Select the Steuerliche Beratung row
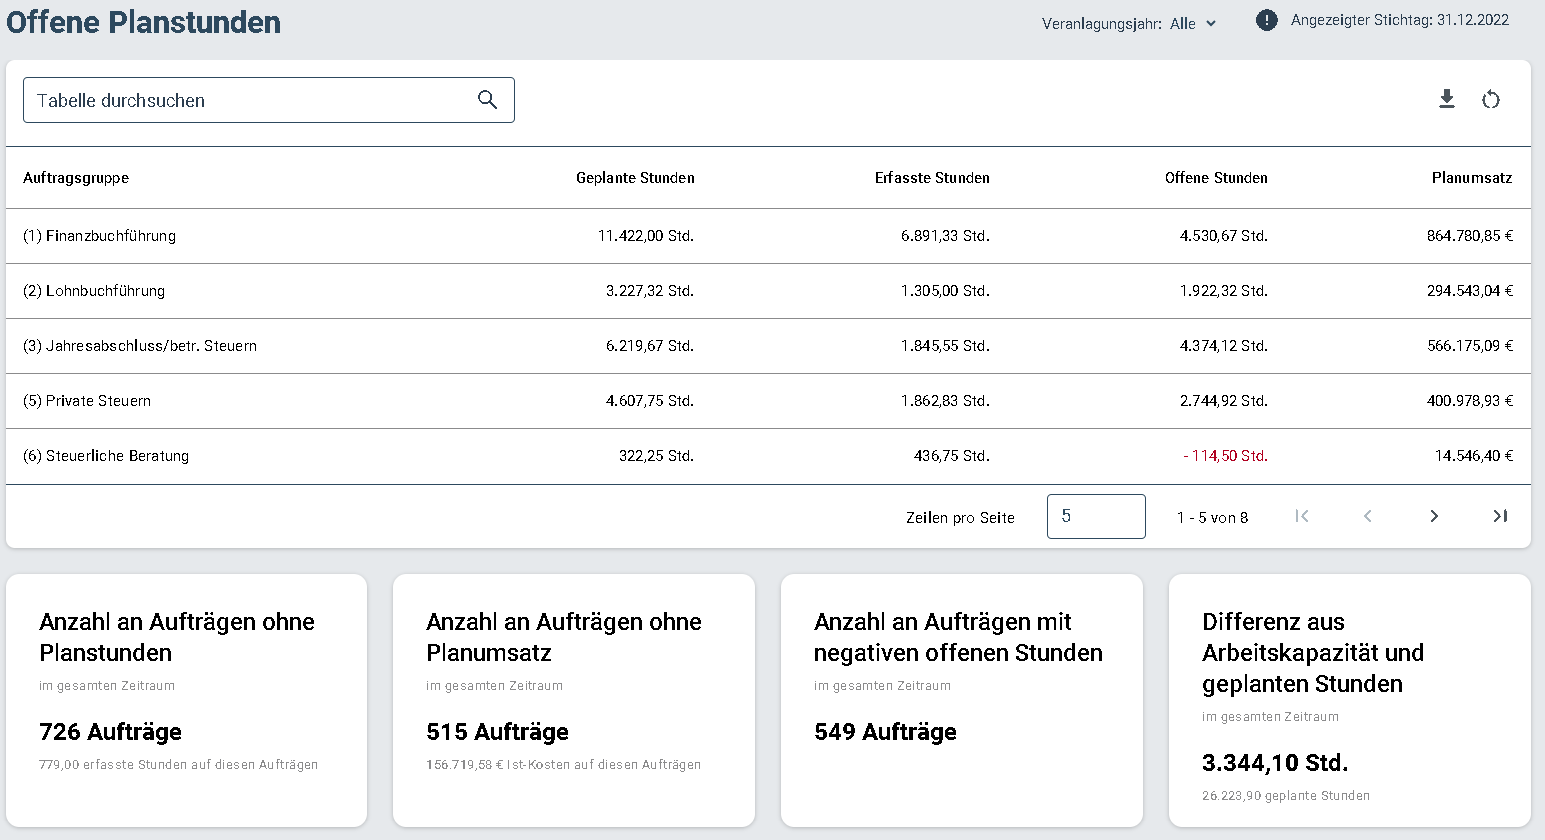This screenshot has width=1545, height=840. tap(768, 456)
